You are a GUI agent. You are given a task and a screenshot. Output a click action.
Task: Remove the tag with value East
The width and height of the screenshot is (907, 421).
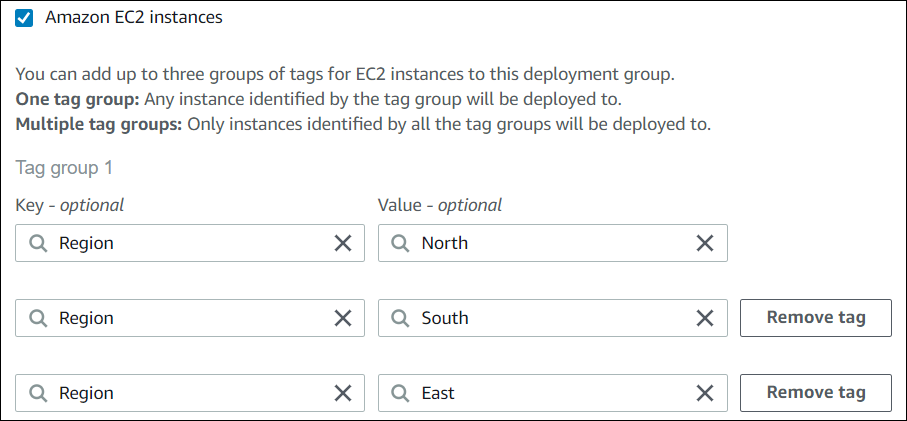point(815,393)
